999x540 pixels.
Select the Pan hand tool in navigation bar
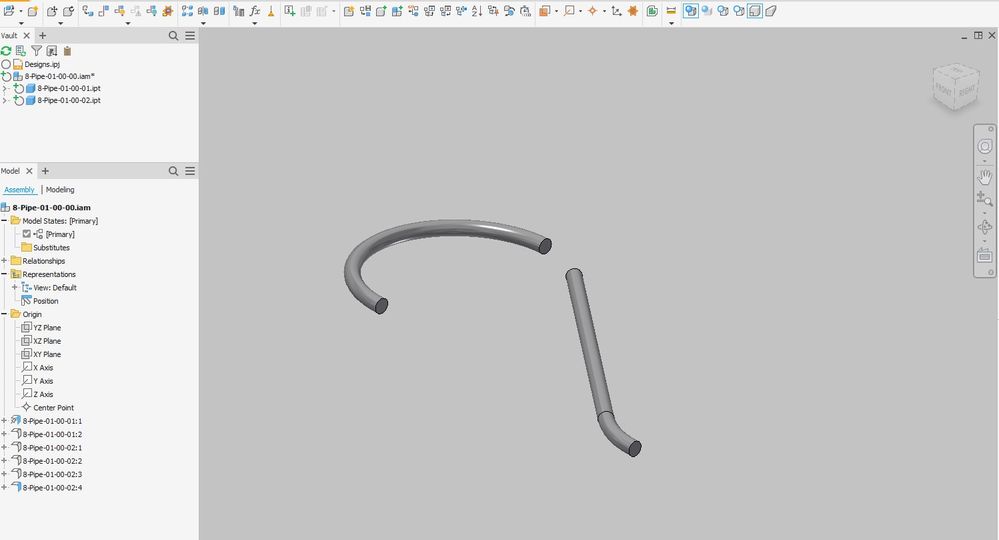click(984, 176)
